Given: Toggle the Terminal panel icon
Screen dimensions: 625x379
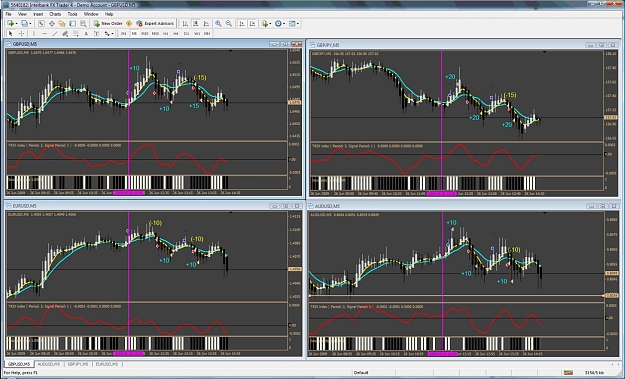Looking at the screenshot, I should (x=73, y=24).
